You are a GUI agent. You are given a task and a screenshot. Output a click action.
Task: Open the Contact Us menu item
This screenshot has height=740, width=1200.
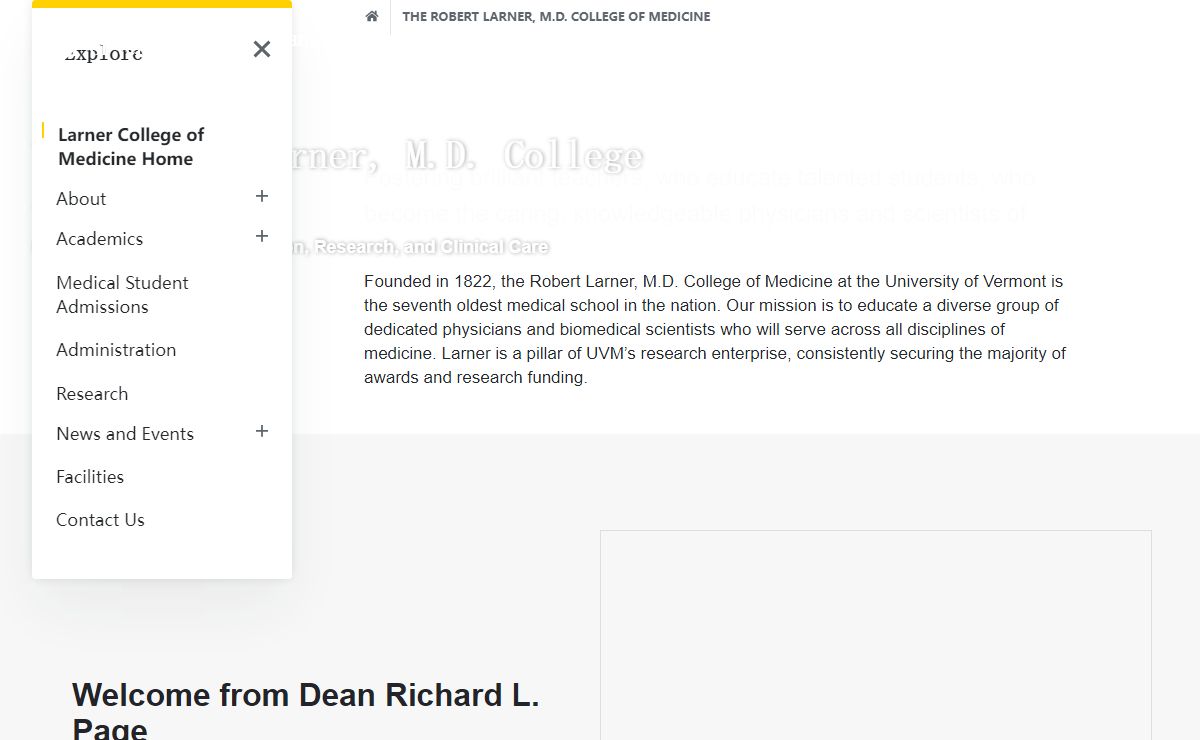tap(100, 520)
